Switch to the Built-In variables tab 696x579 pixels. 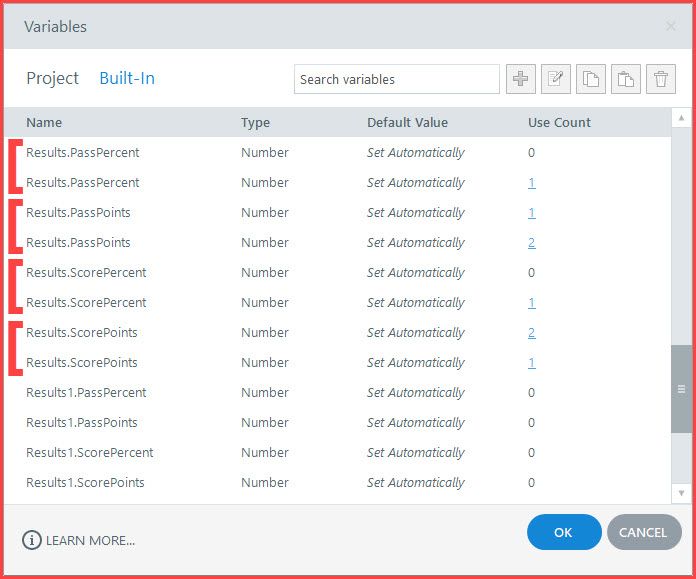pos(127,78)
